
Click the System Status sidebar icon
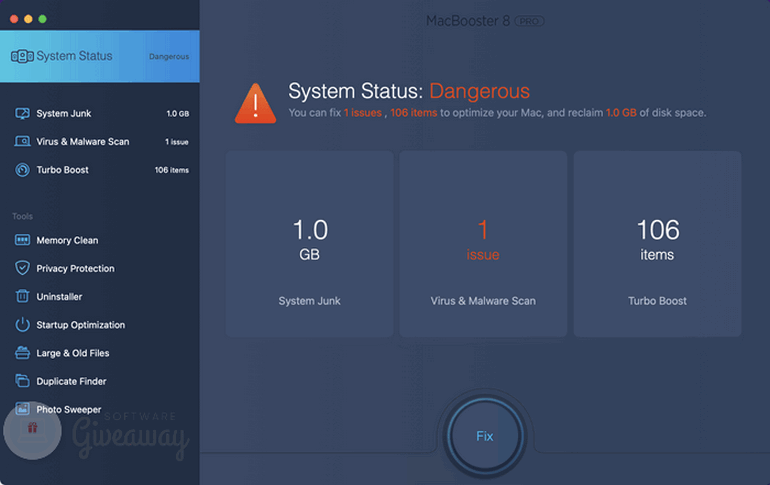click(x=22, y=56)
